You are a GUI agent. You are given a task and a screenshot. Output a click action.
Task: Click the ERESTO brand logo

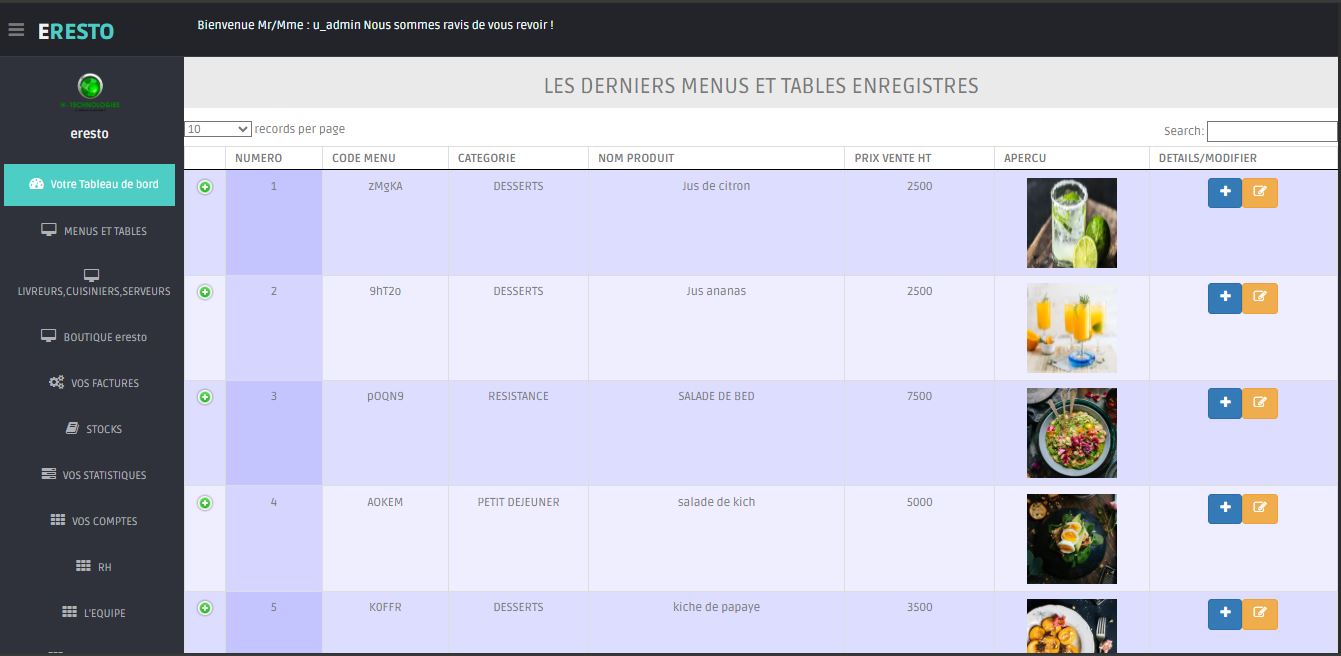pyautogui.click(x=76, y=31)
